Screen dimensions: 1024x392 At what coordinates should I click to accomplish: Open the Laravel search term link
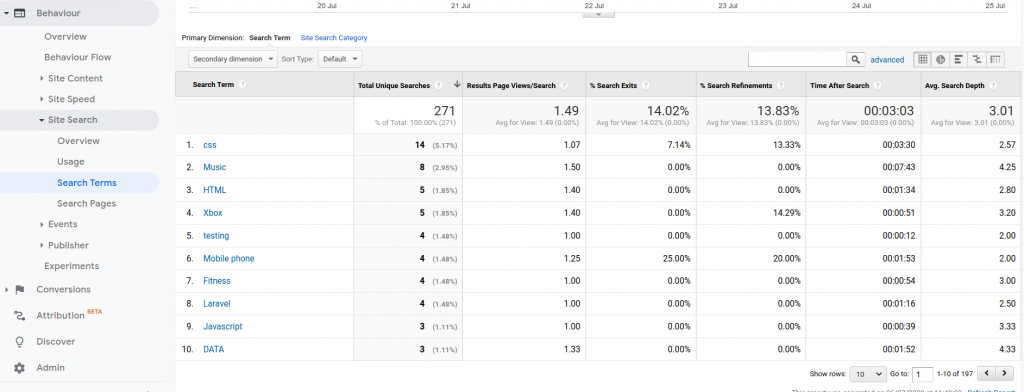pyautogui.click(x=217, y=304)
